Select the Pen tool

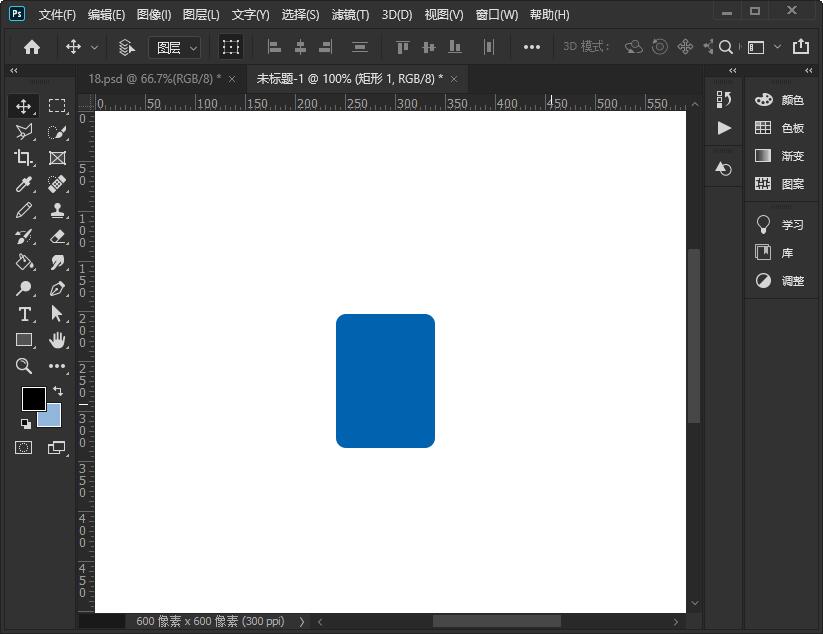[57, 288]
